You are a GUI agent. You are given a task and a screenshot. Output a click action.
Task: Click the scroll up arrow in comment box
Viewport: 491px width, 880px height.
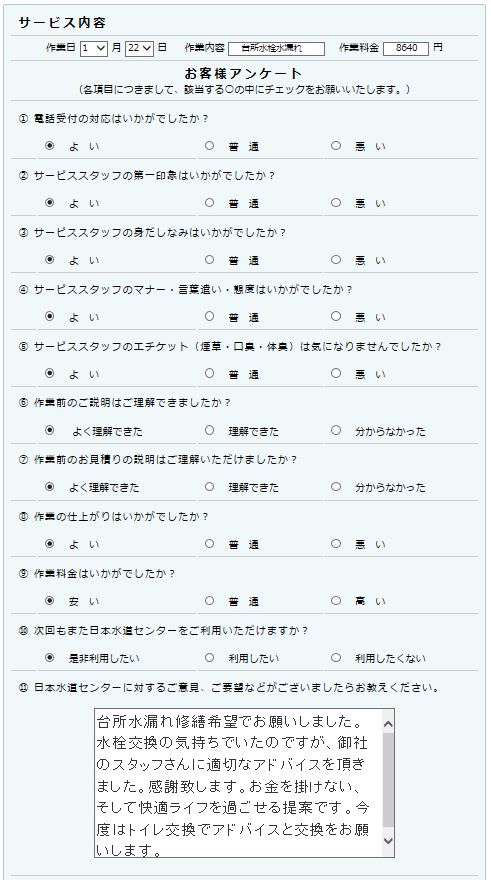[x=388, y=723]
